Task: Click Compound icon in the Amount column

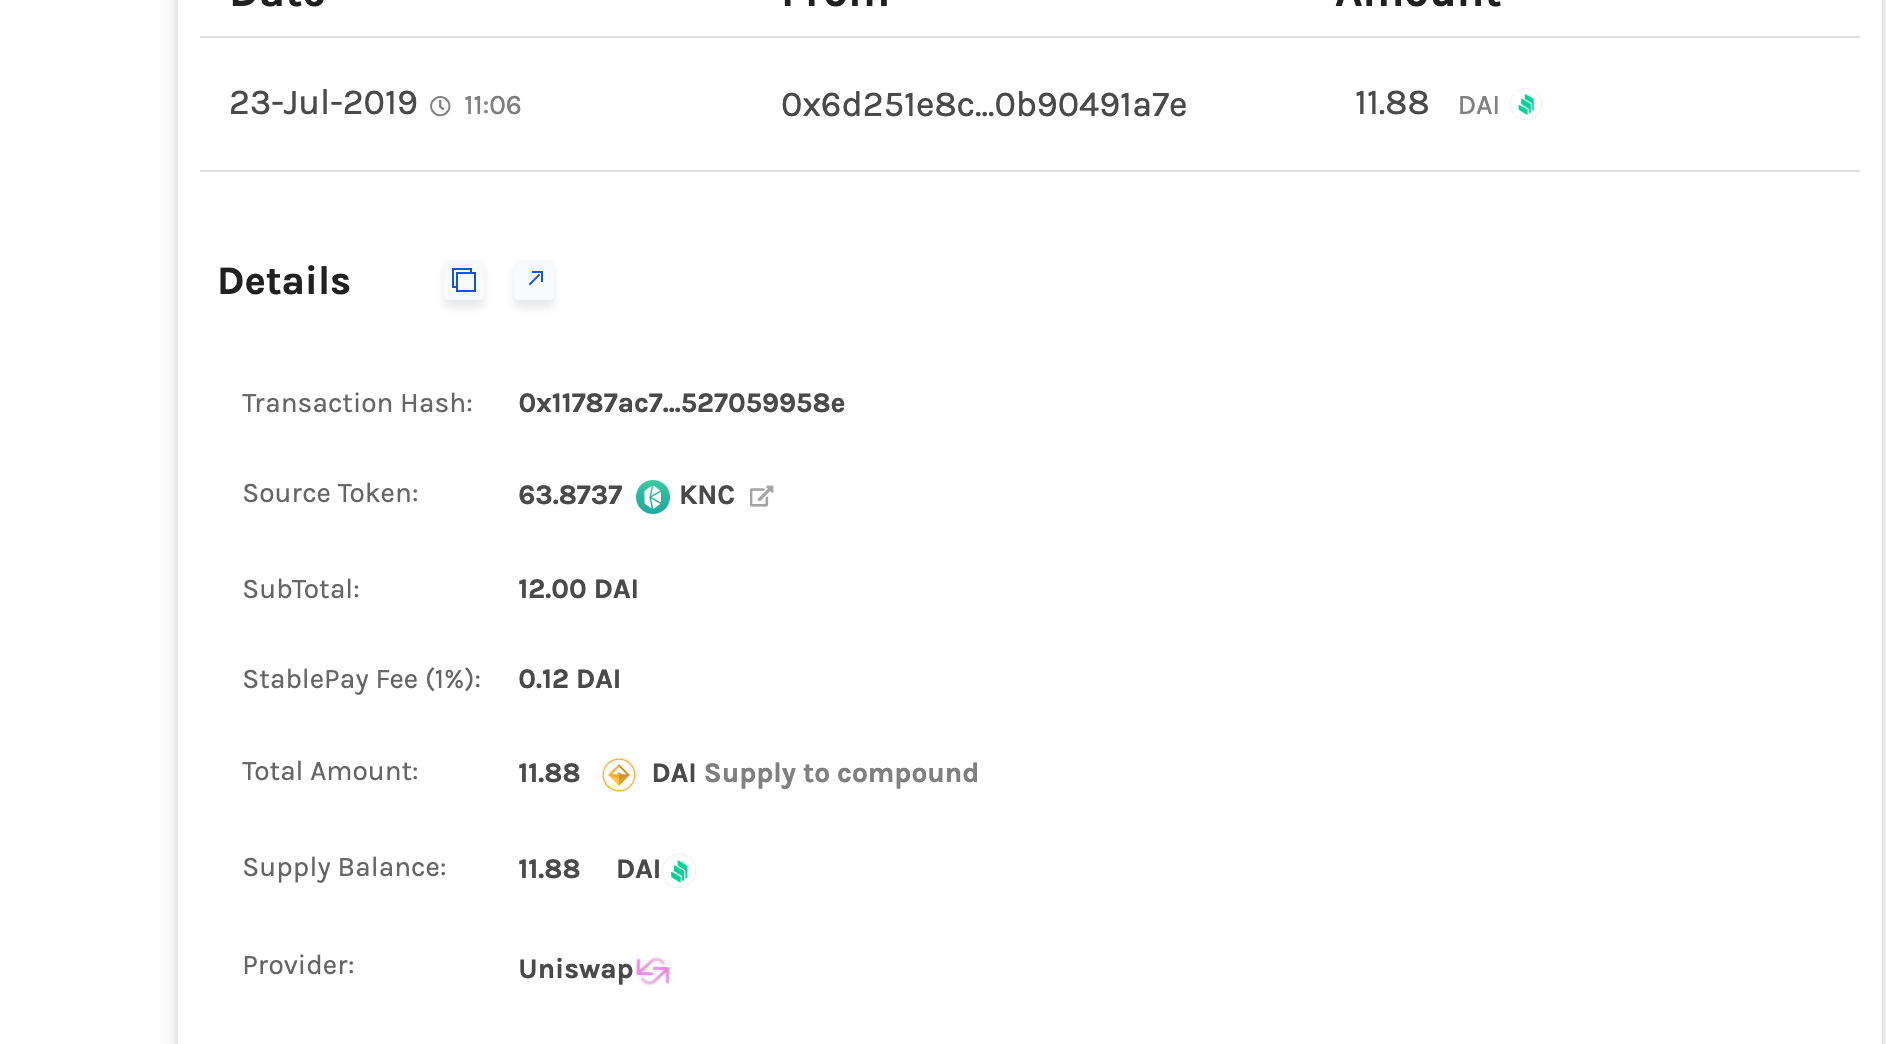Action: [1526, 105]
